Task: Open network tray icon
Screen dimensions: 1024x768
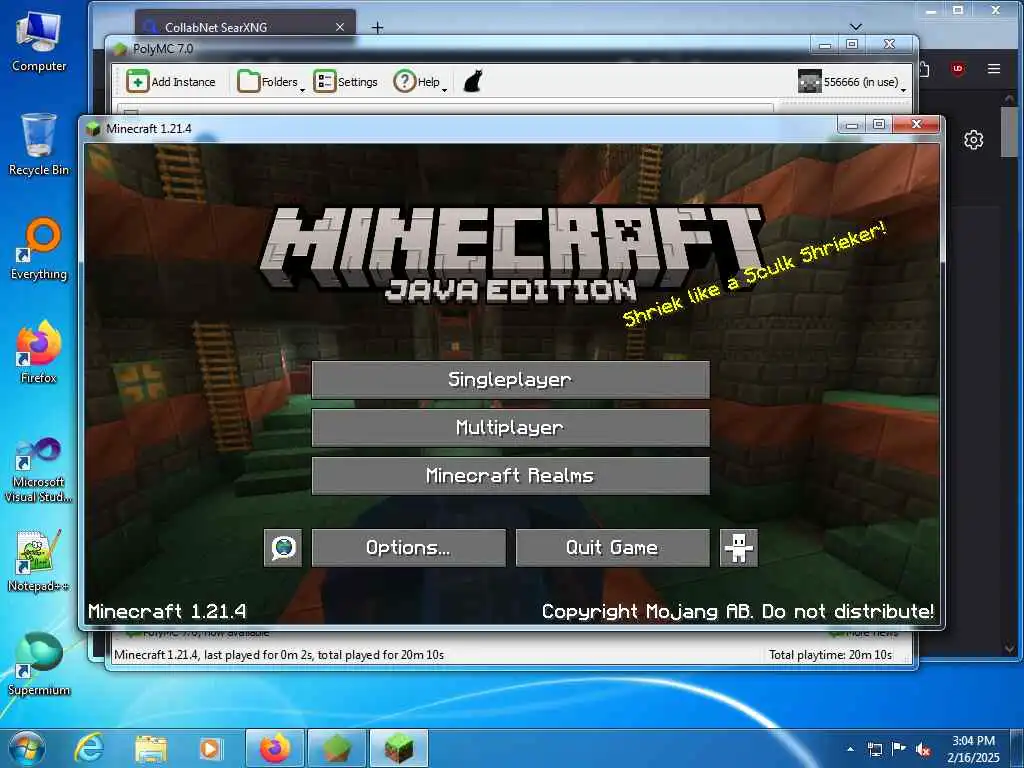Action: 874,749
